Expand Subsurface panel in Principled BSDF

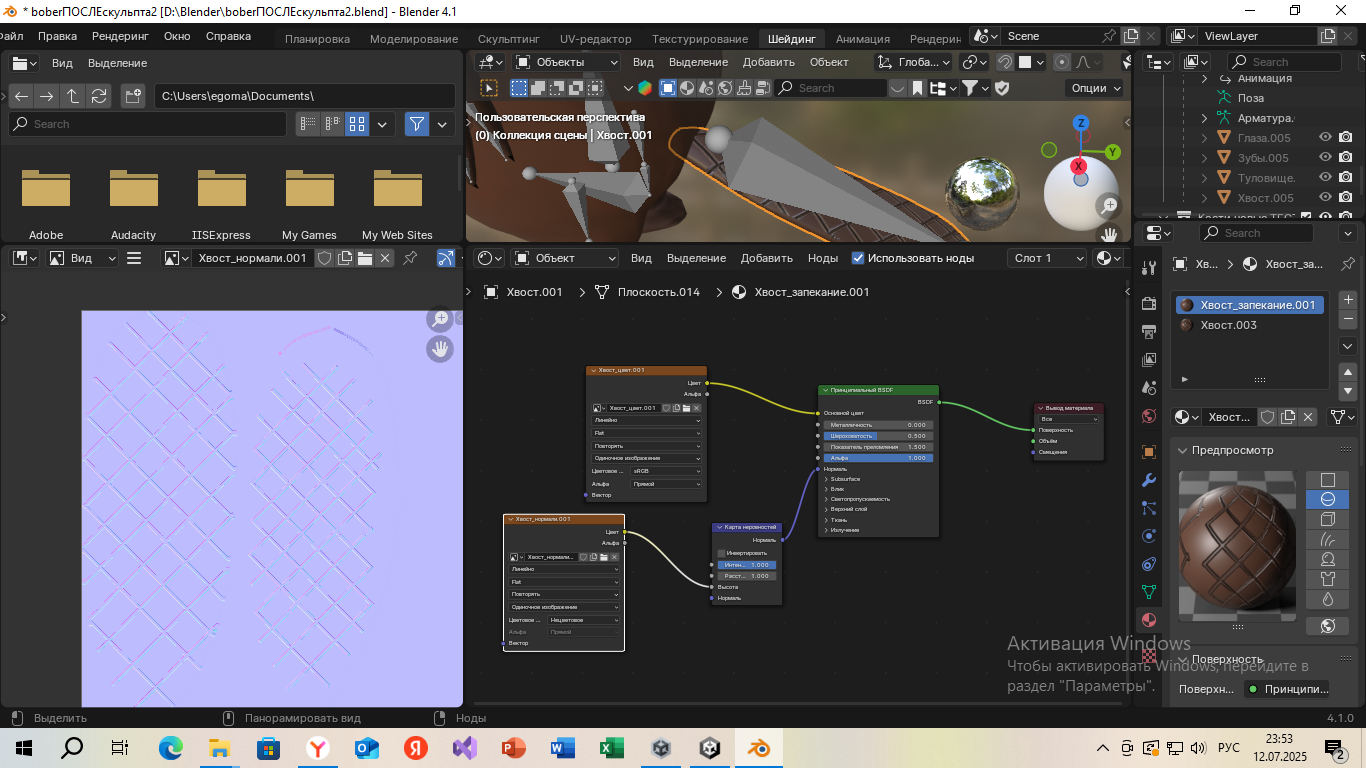845,479
